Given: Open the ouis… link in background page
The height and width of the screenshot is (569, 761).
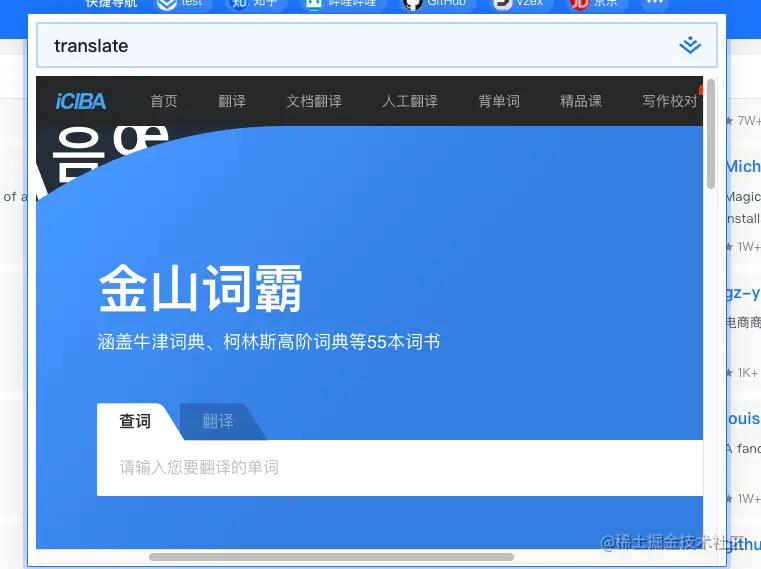Looking at the screenshot, I should point(744,418).
